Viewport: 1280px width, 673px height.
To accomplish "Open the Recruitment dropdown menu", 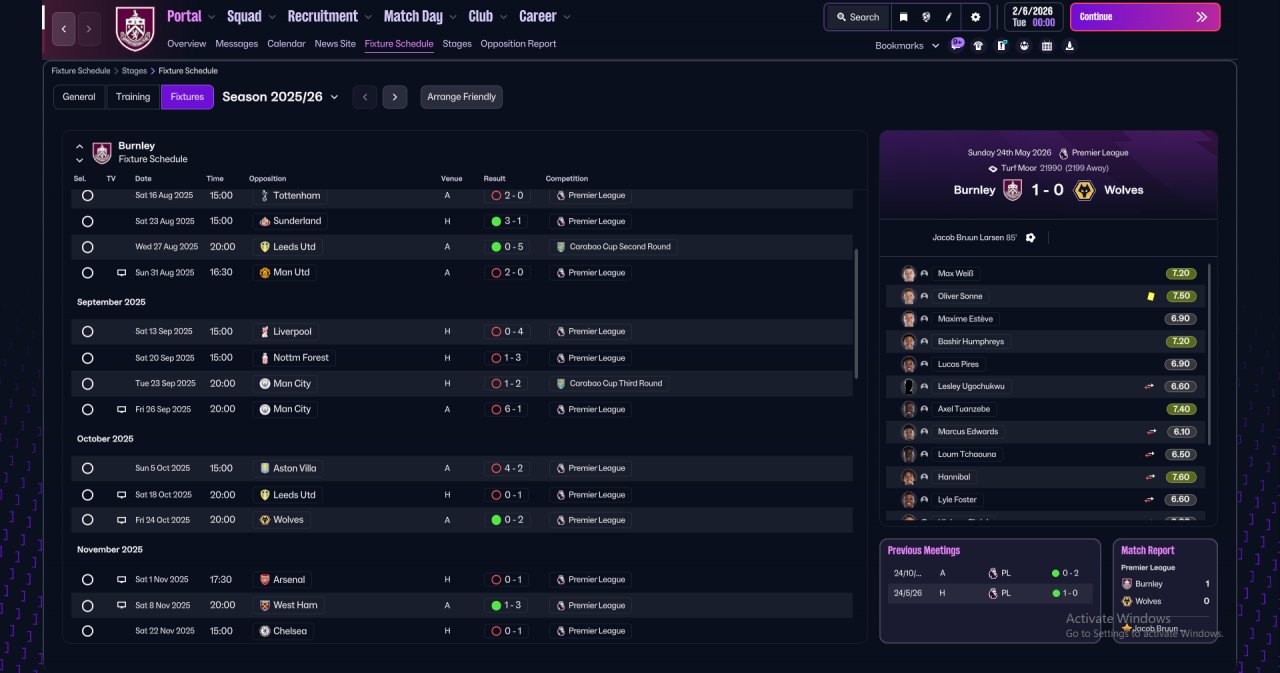I will click(x=329, y=16).
